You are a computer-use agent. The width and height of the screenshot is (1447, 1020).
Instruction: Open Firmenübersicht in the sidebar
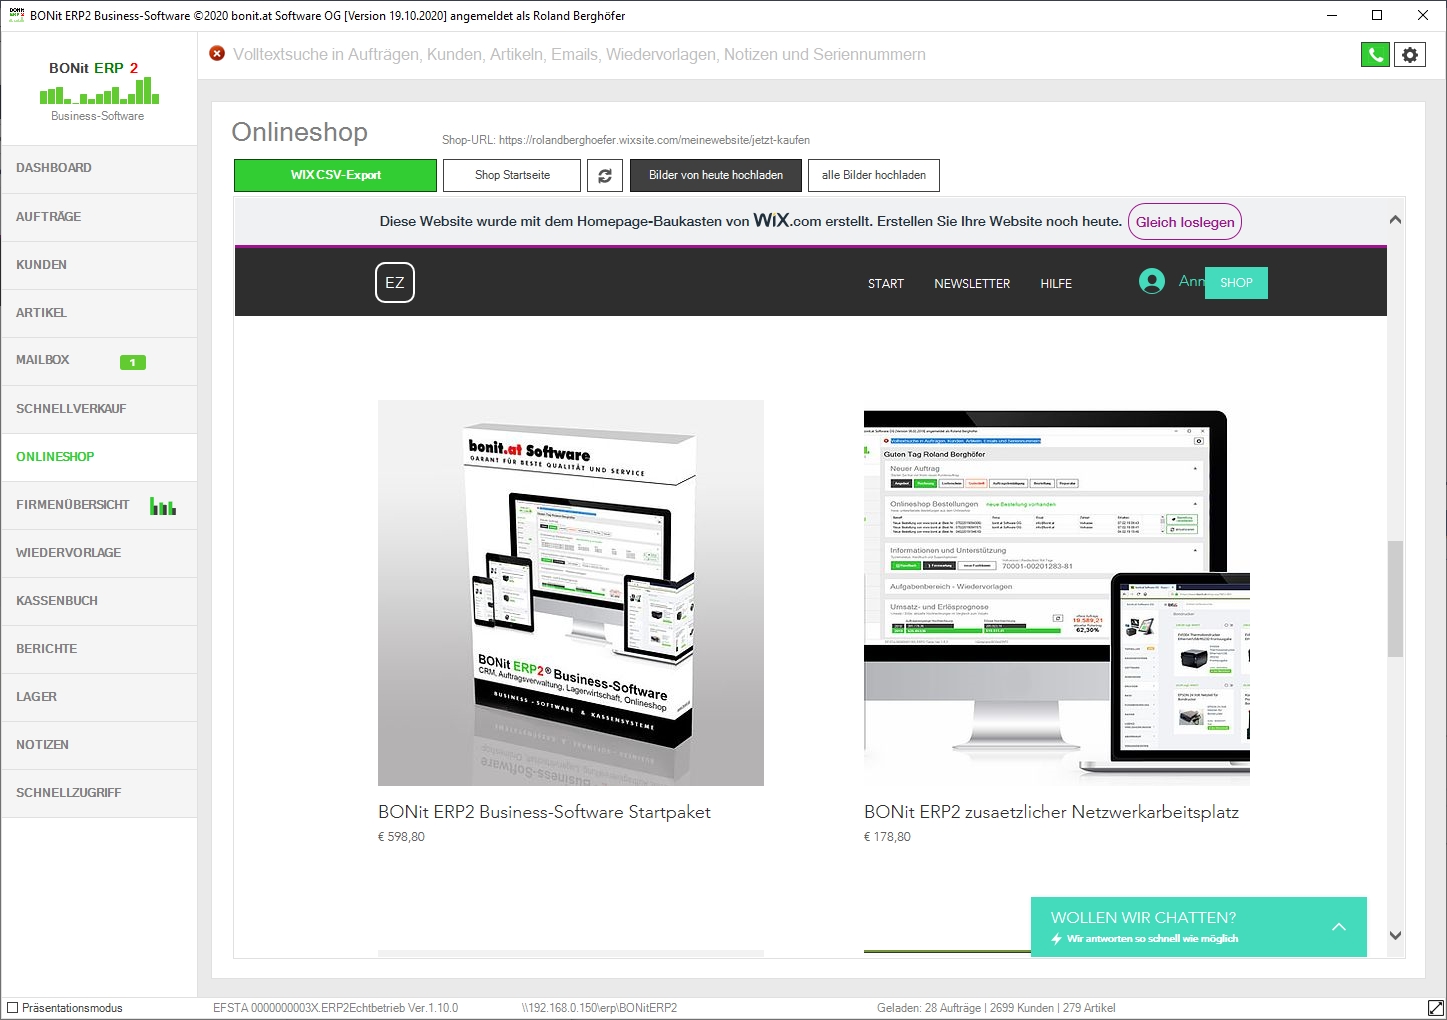tap(99, 505)
